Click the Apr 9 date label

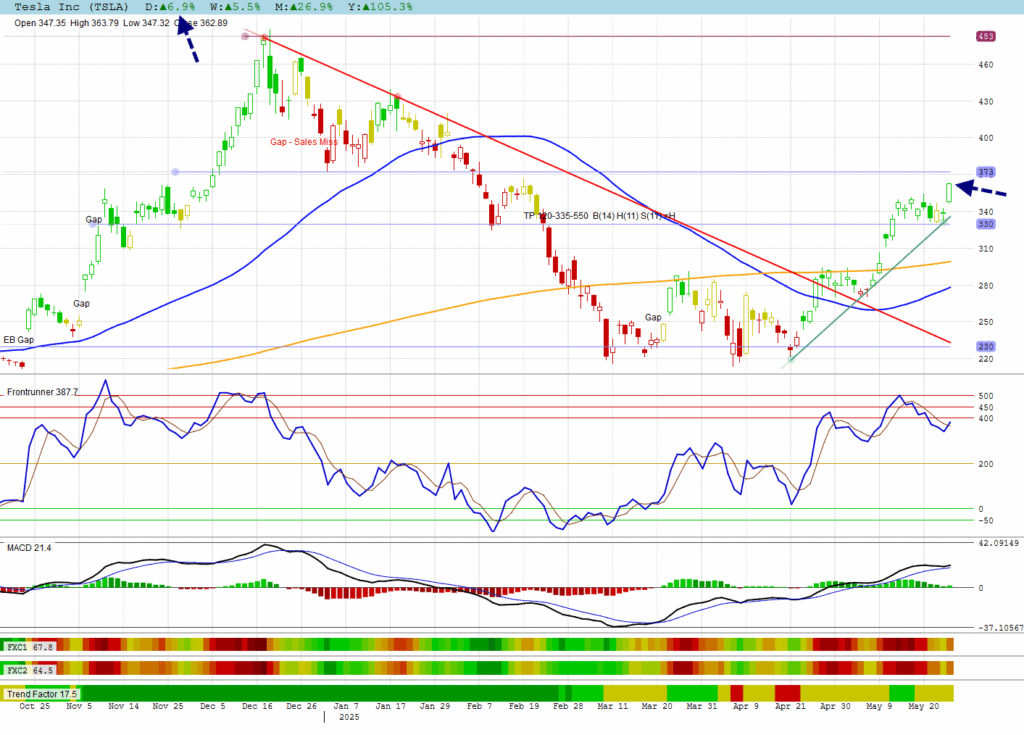[746, 706]
